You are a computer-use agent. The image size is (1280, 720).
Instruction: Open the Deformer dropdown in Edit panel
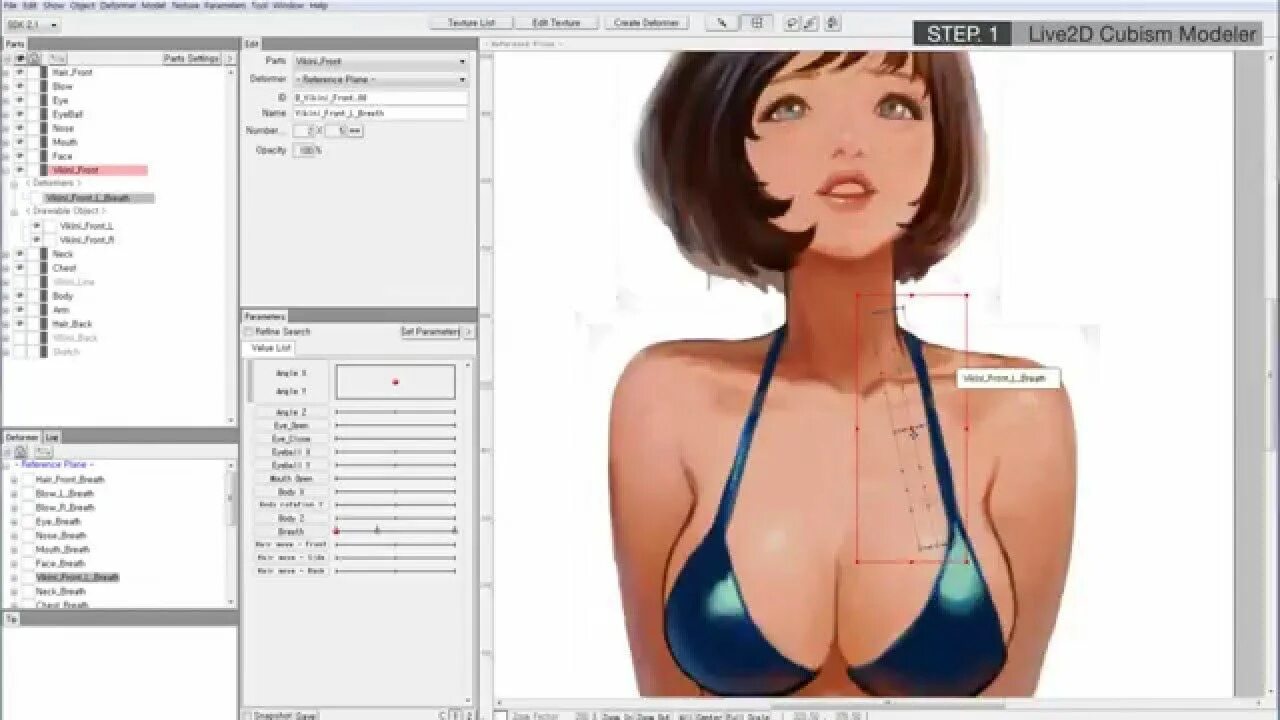[379, 79]
